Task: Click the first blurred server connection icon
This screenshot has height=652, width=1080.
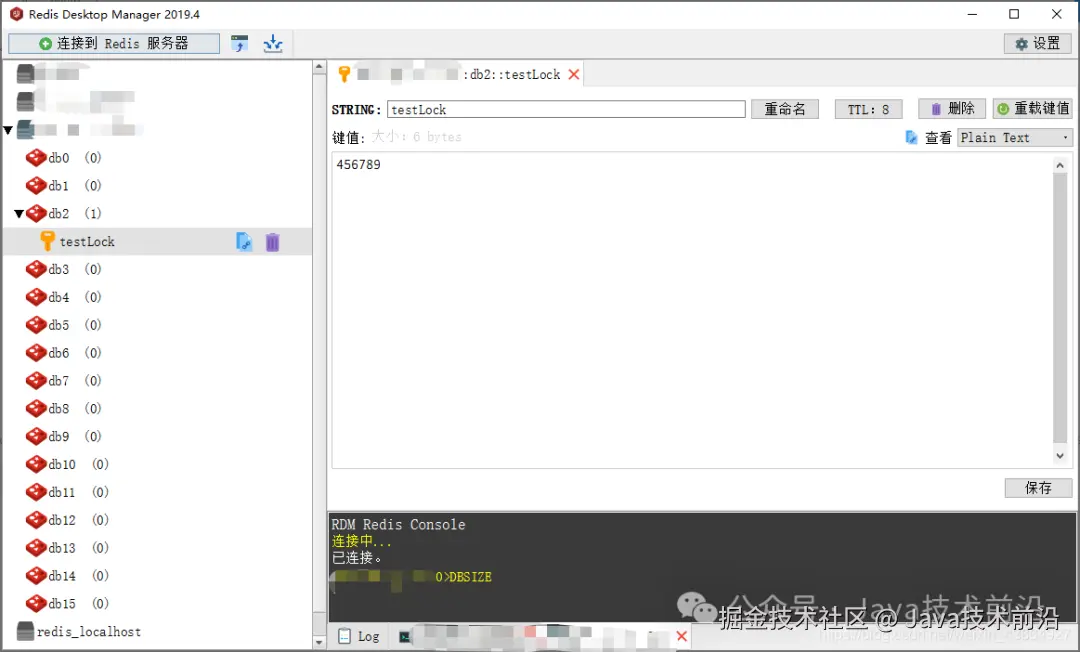Action: tap(25, 73)
